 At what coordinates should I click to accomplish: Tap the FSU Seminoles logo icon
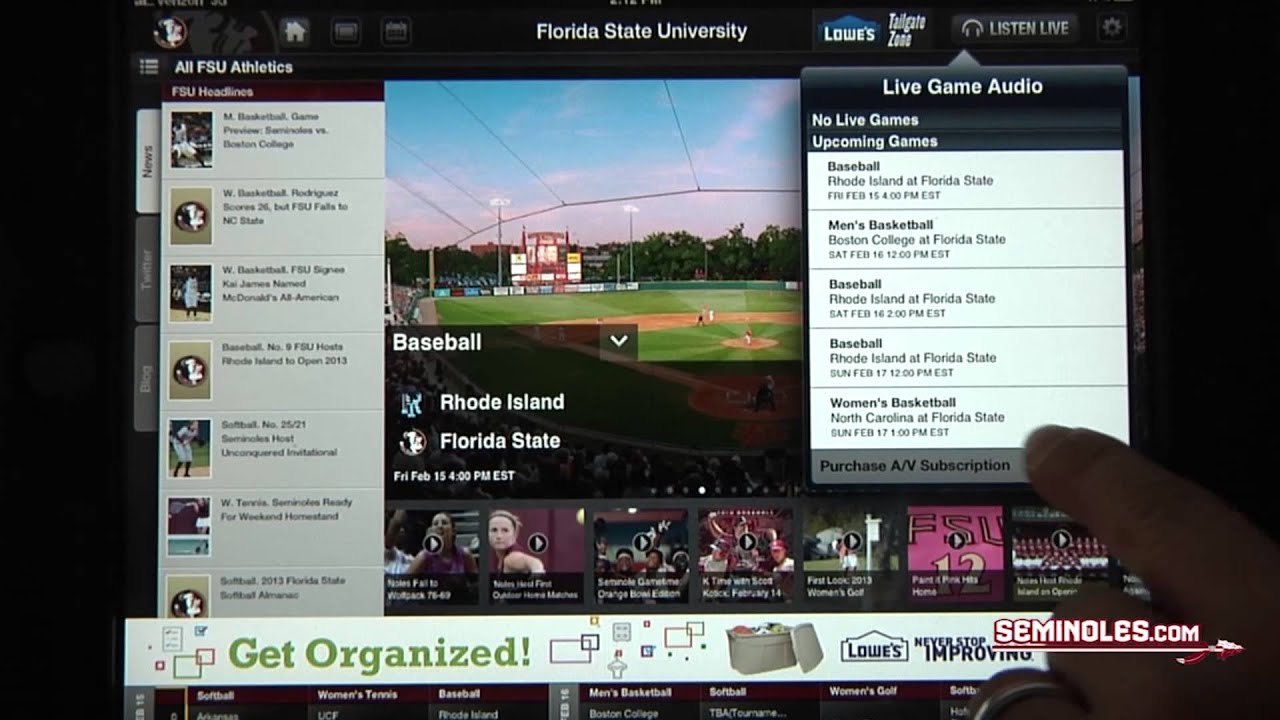point(170,31)
